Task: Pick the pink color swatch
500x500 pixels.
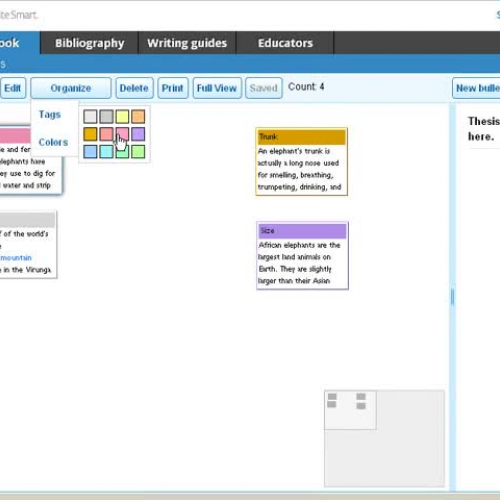Action: [x=122, y=134]
